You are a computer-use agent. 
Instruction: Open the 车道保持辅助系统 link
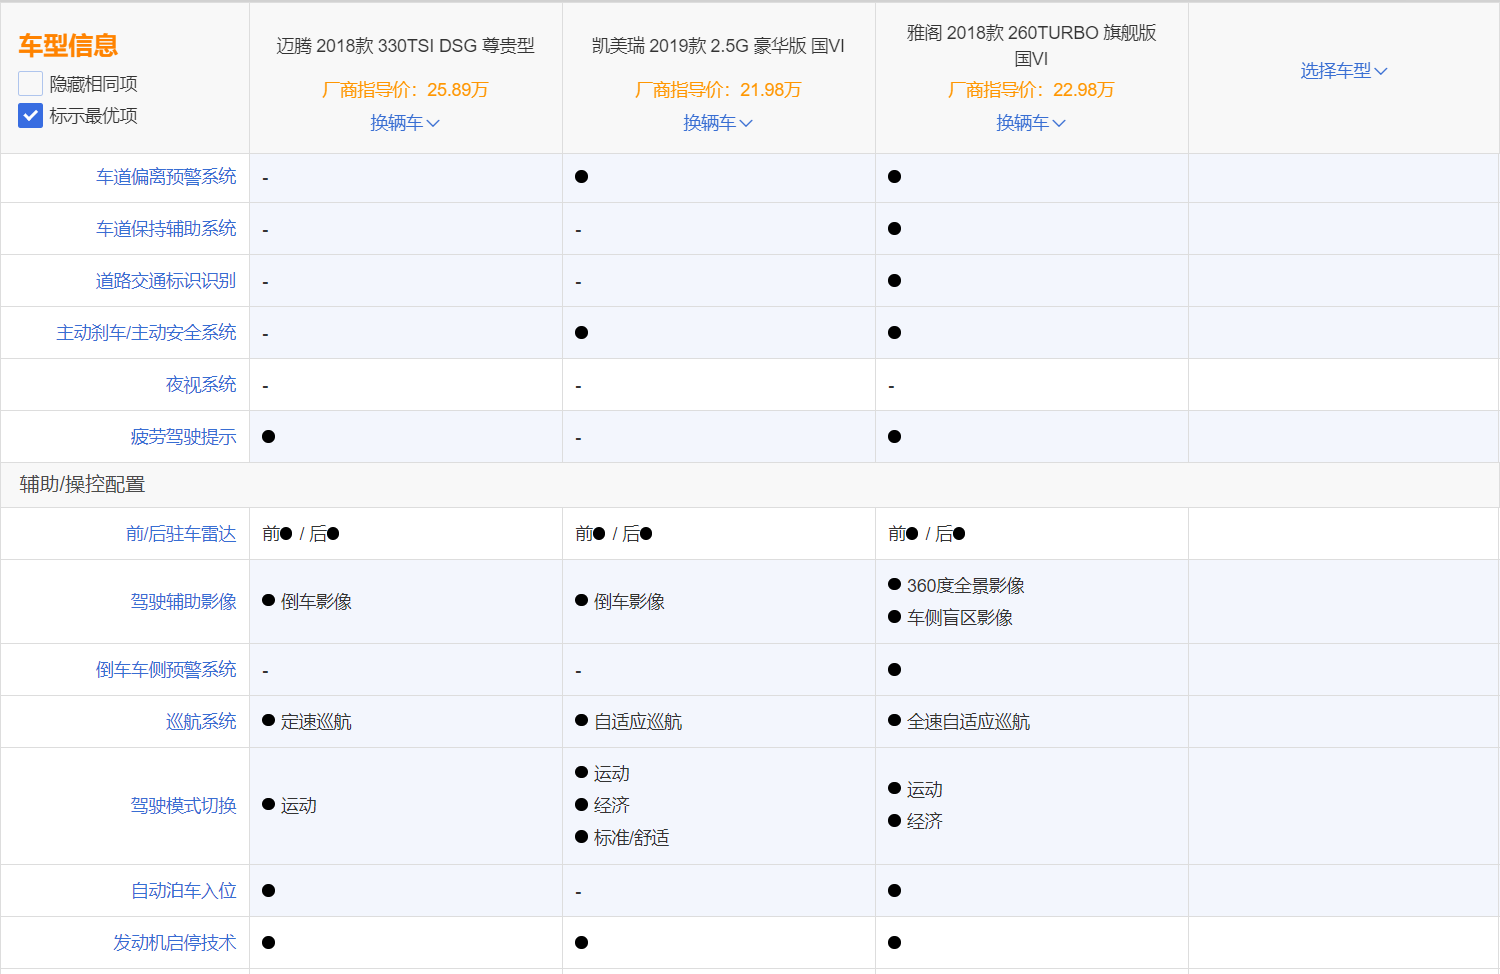click(166, 229)
